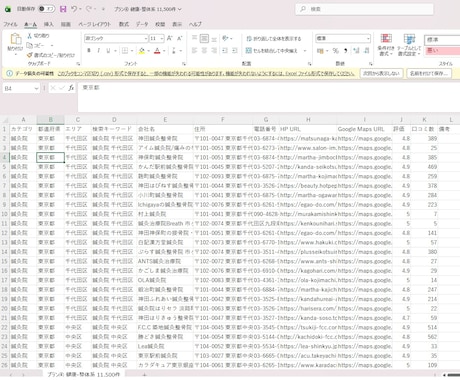The width and height of the screenshot is (460, 380).
Task: Toggle the AutoSave (自動保存) switch
Action: (46, 9)
